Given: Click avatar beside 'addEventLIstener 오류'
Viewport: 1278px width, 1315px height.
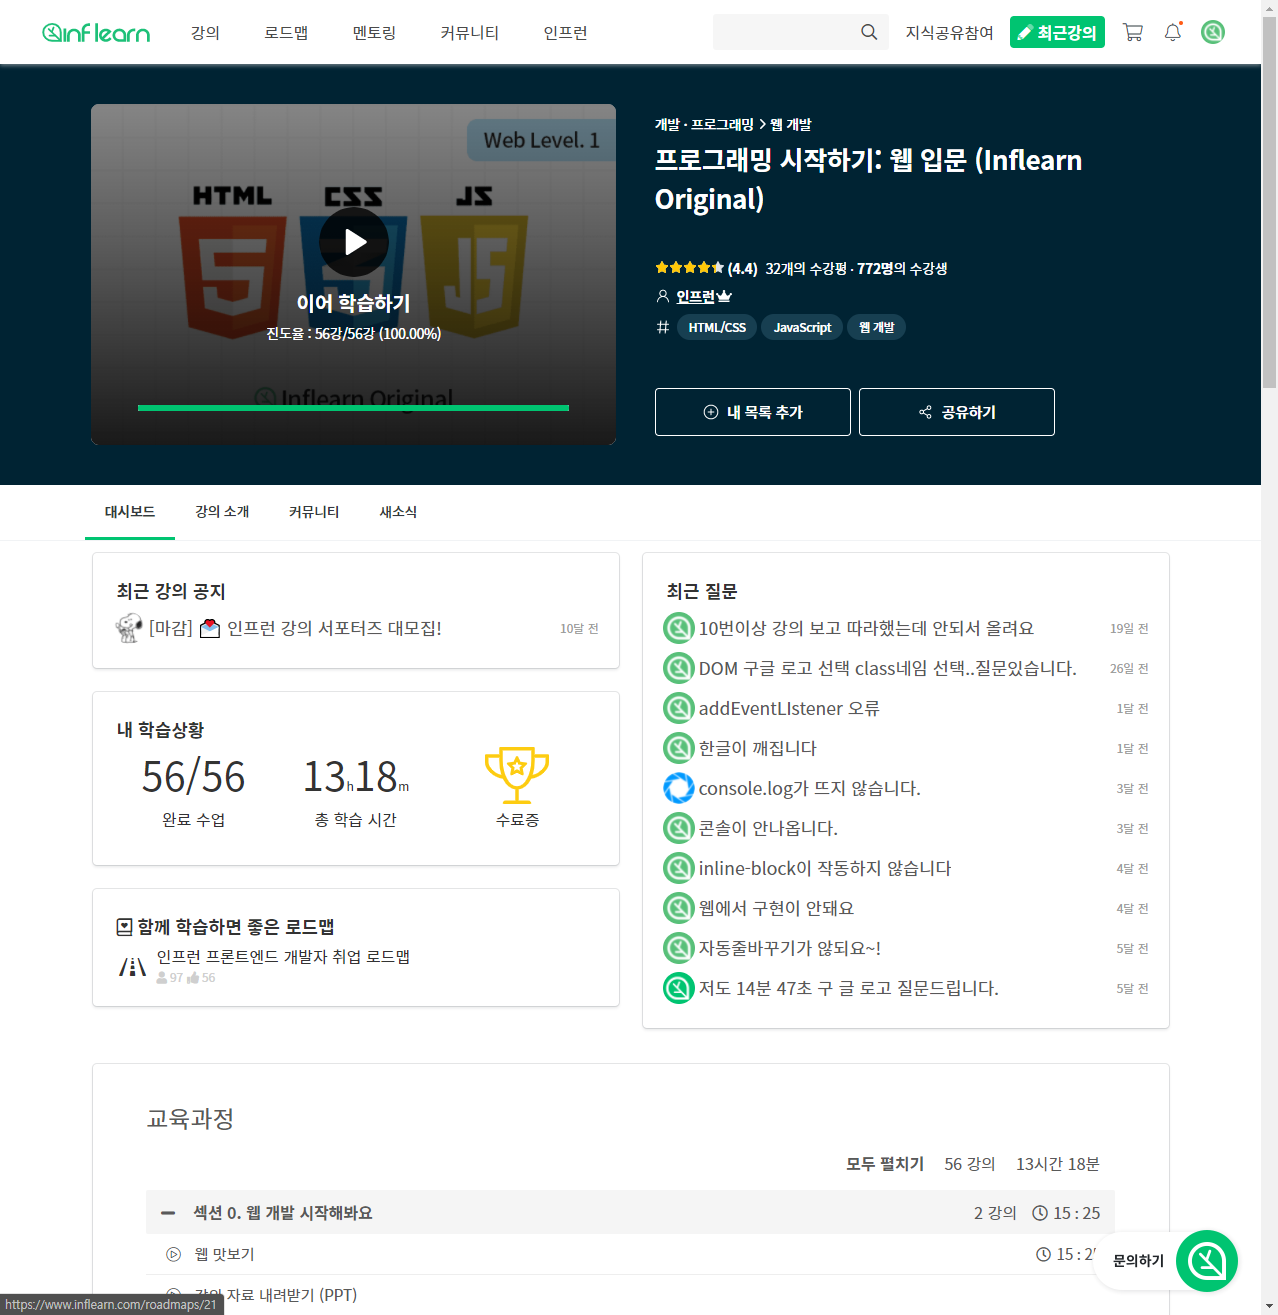Looking at the screenshot, I should [679, 708].
